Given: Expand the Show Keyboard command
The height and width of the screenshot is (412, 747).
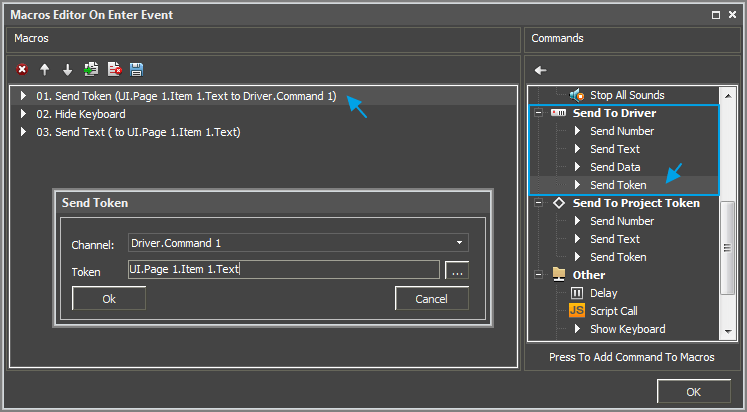Looking at the screenshot, I should click(577, 329).
